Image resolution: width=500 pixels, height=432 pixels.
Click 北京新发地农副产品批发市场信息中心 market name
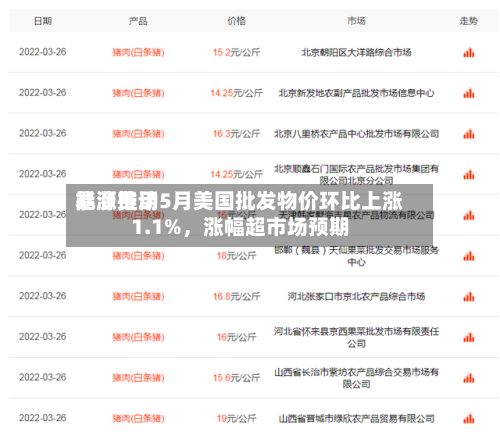pyautogui.click(x=356, y=93)
